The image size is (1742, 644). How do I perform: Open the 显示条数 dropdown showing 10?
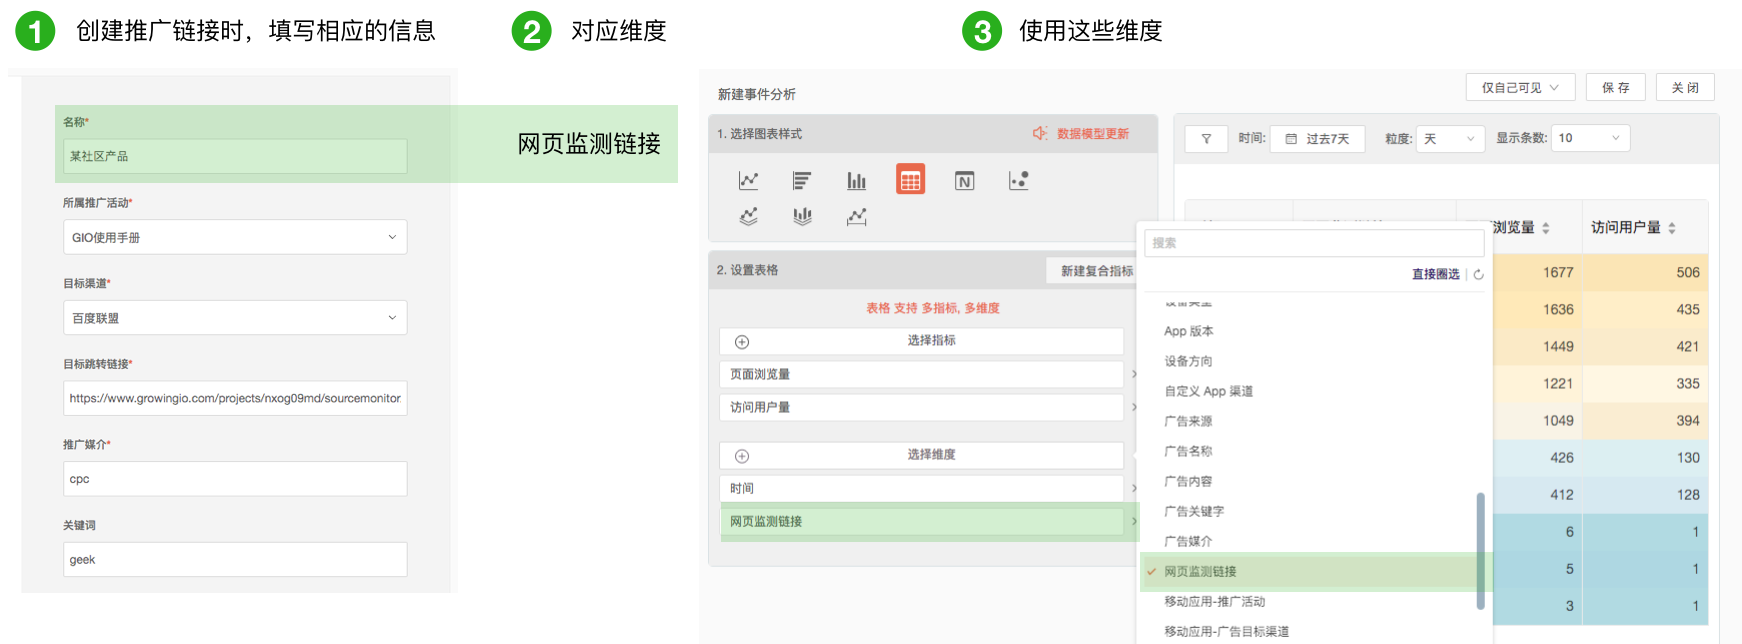point(1589,139)
